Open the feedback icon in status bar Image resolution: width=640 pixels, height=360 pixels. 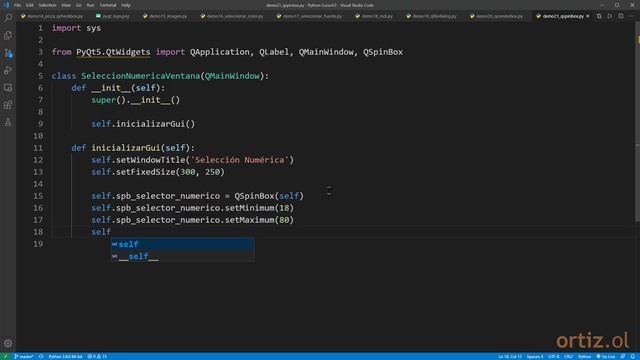(622, 356)
